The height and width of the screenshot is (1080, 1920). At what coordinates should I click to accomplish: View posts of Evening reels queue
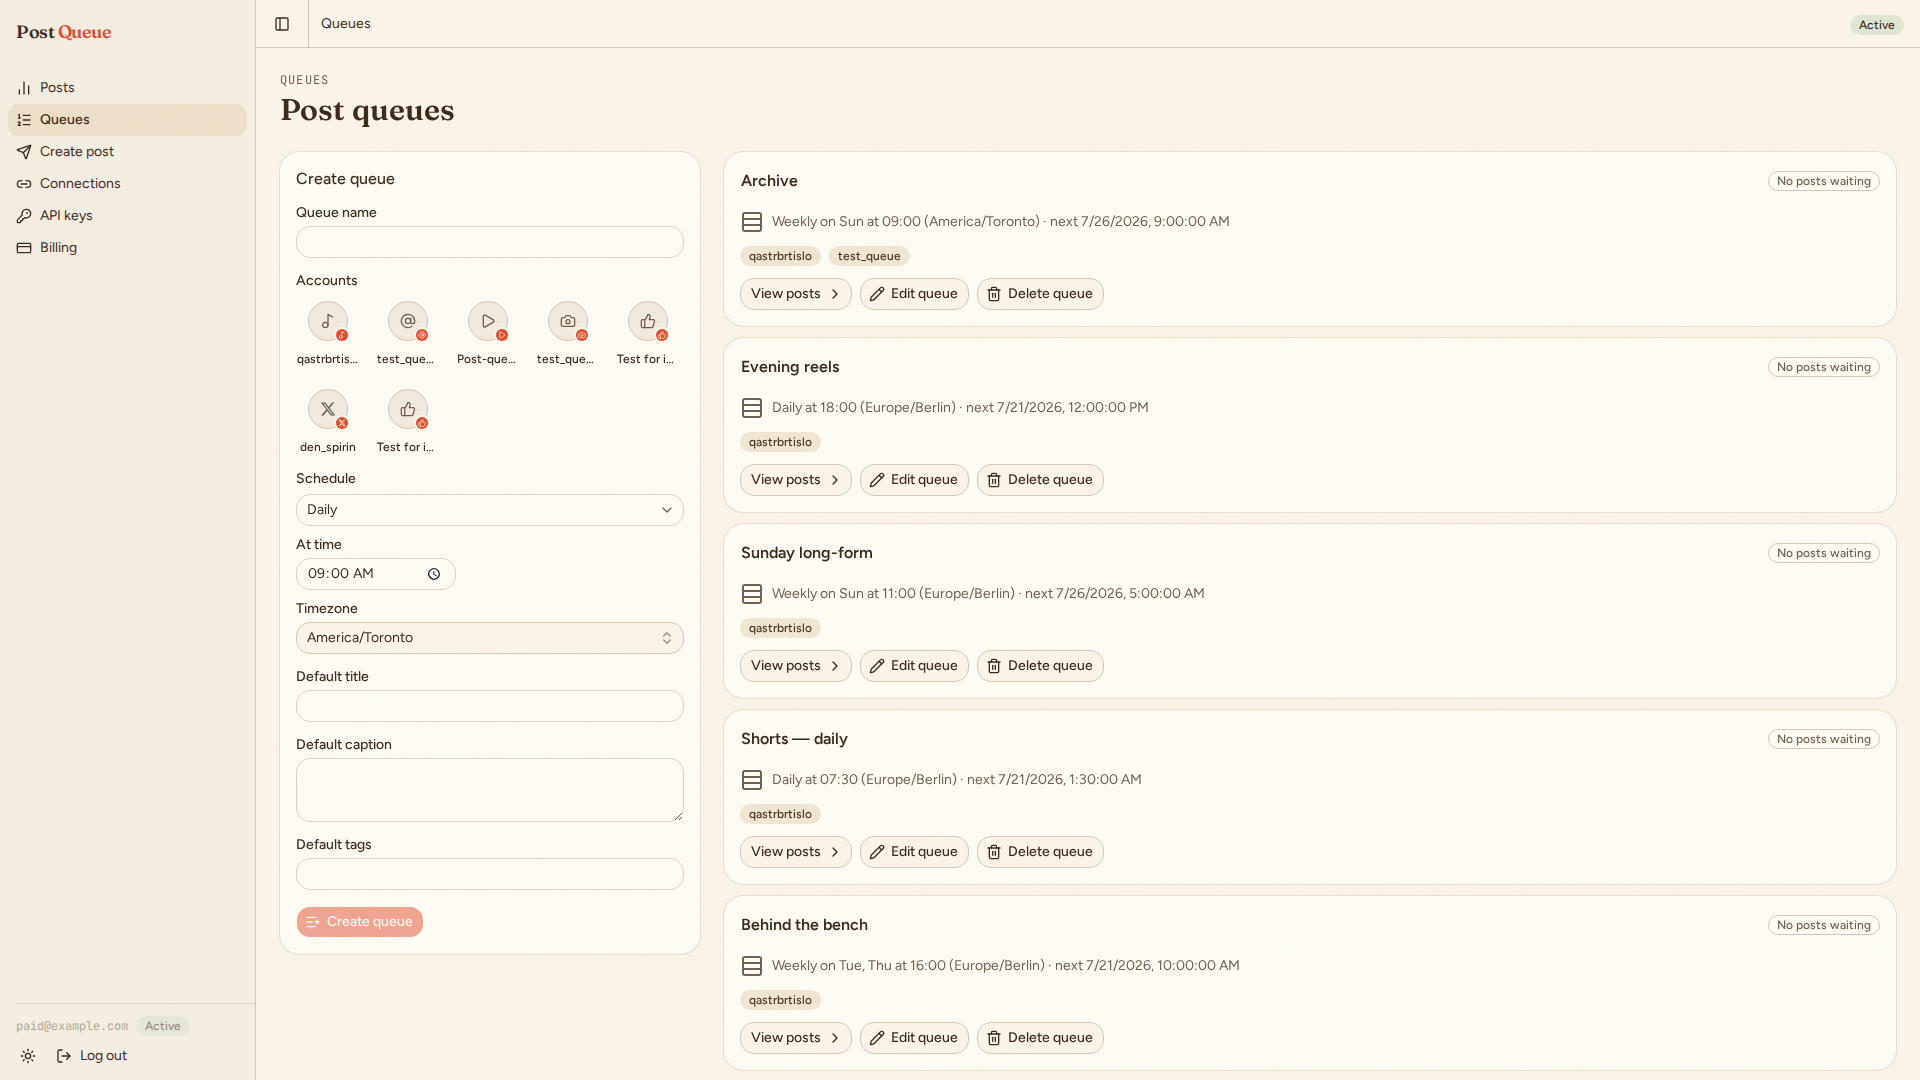coord(796,480)
